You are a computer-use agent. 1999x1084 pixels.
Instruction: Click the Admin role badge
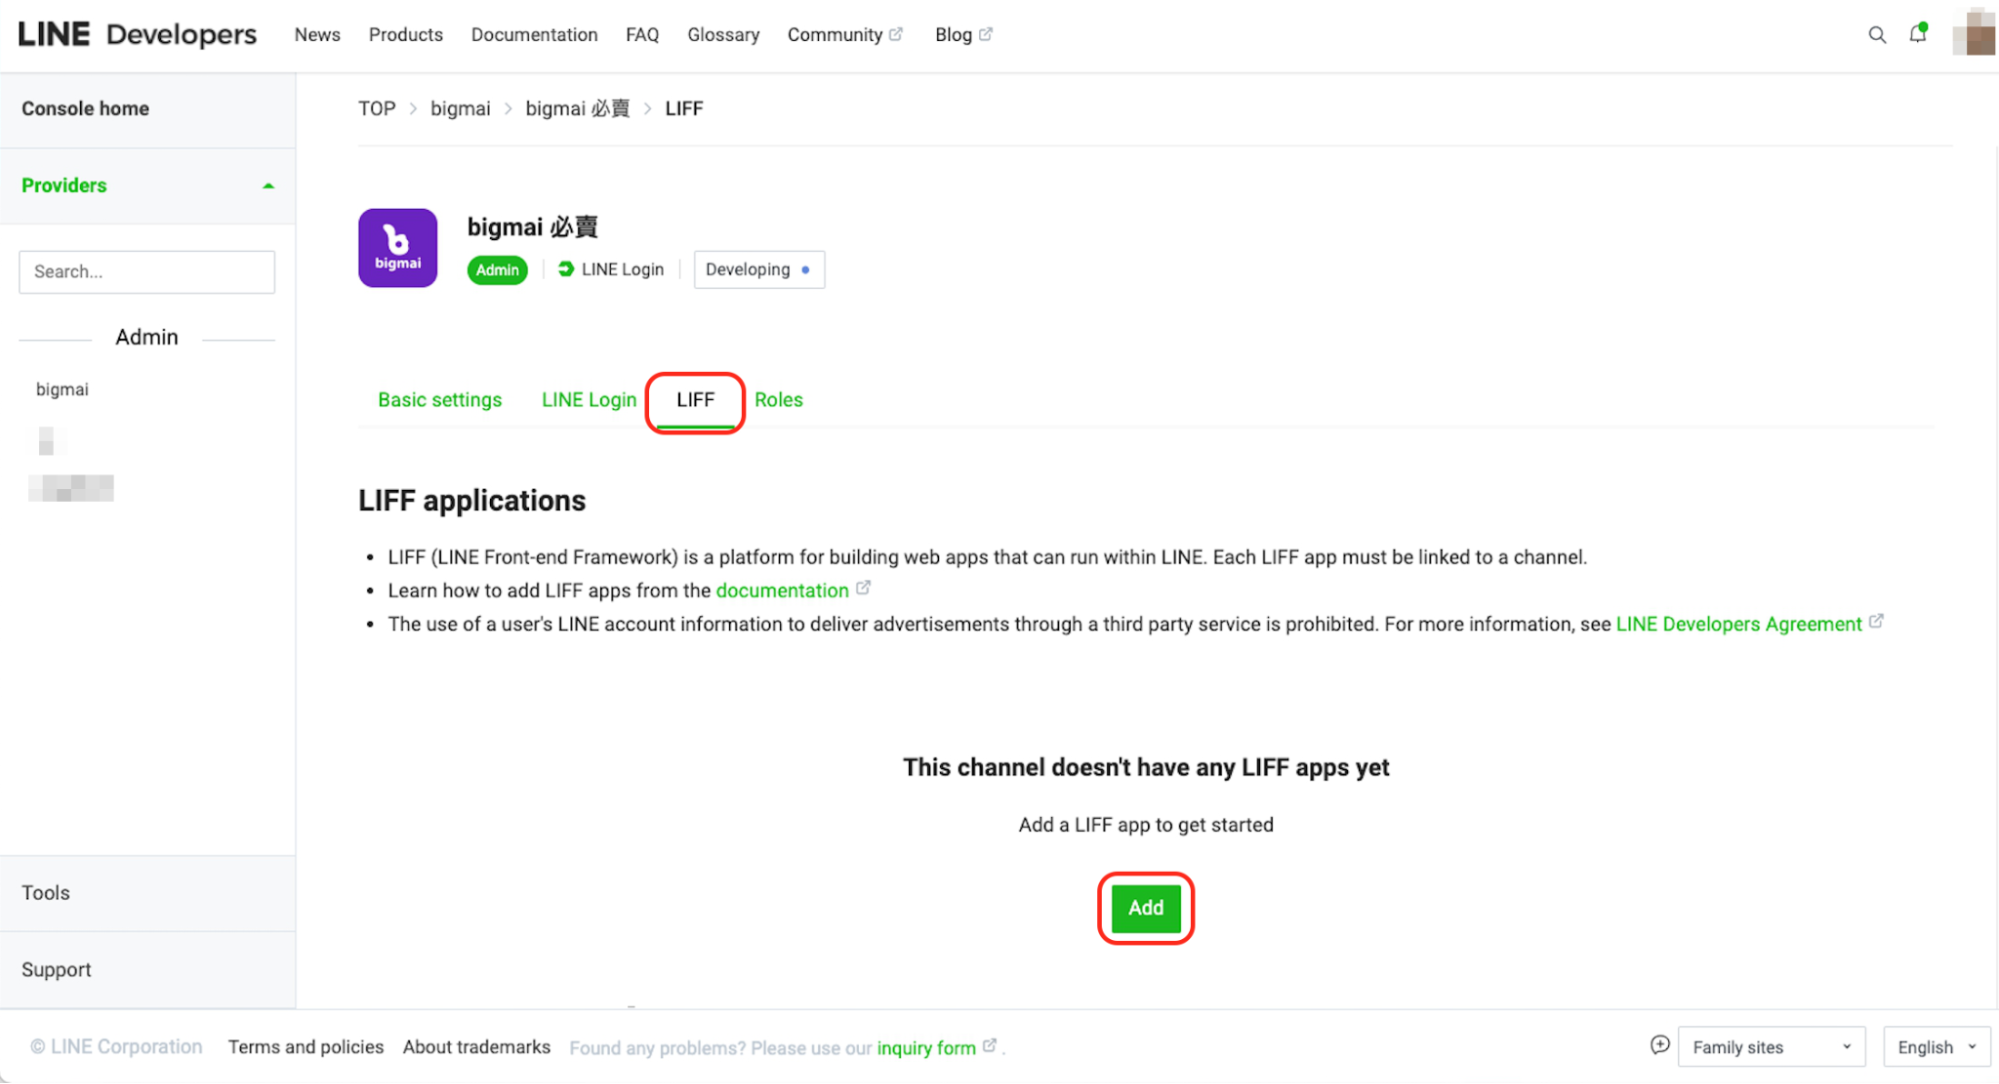click(497, 270)
